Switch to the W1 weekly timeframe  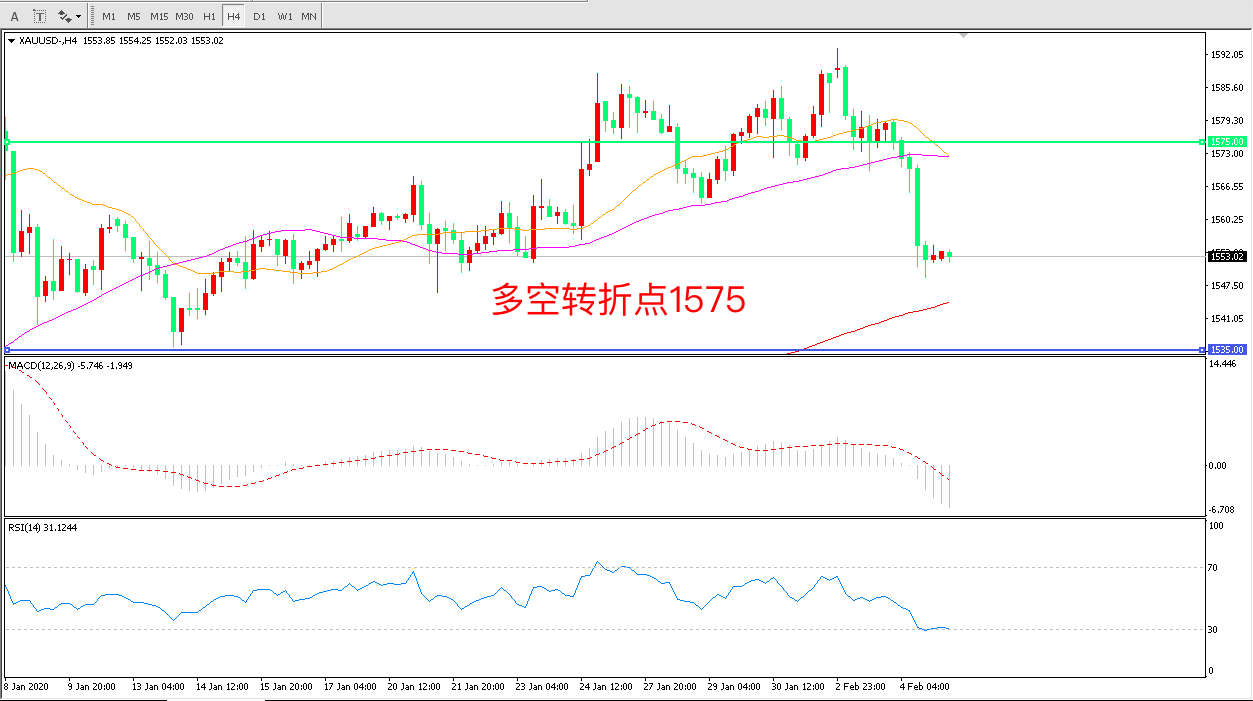(x=285, y=16)
